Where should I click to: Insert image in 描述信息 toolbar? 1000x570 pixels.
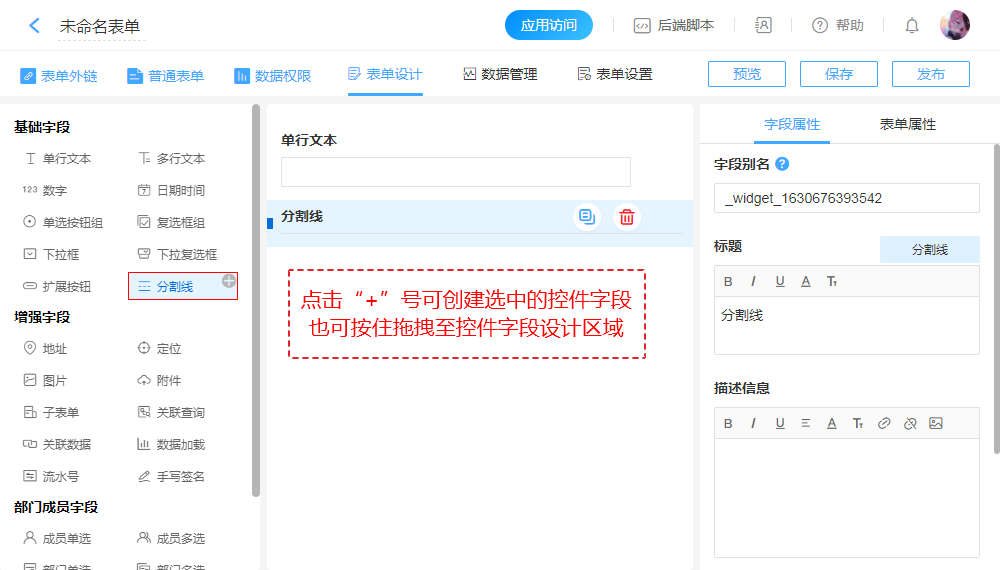936,423
